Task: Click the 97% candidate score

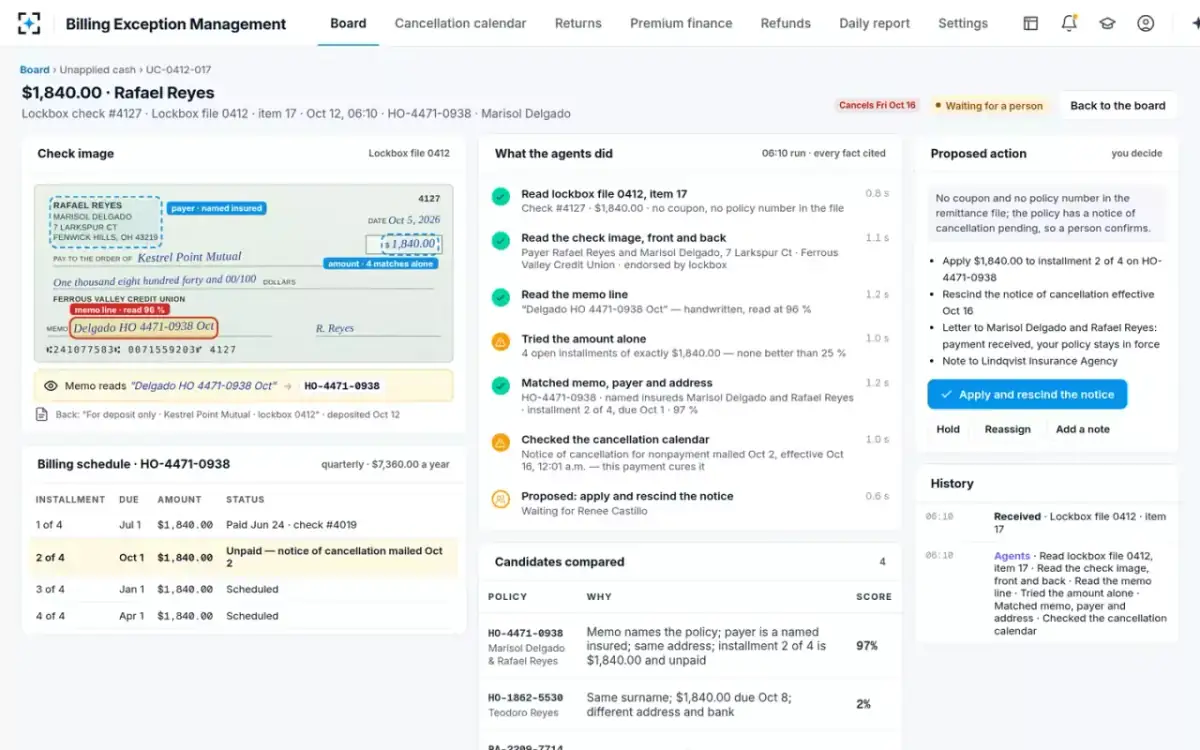Action: point(867,646)
